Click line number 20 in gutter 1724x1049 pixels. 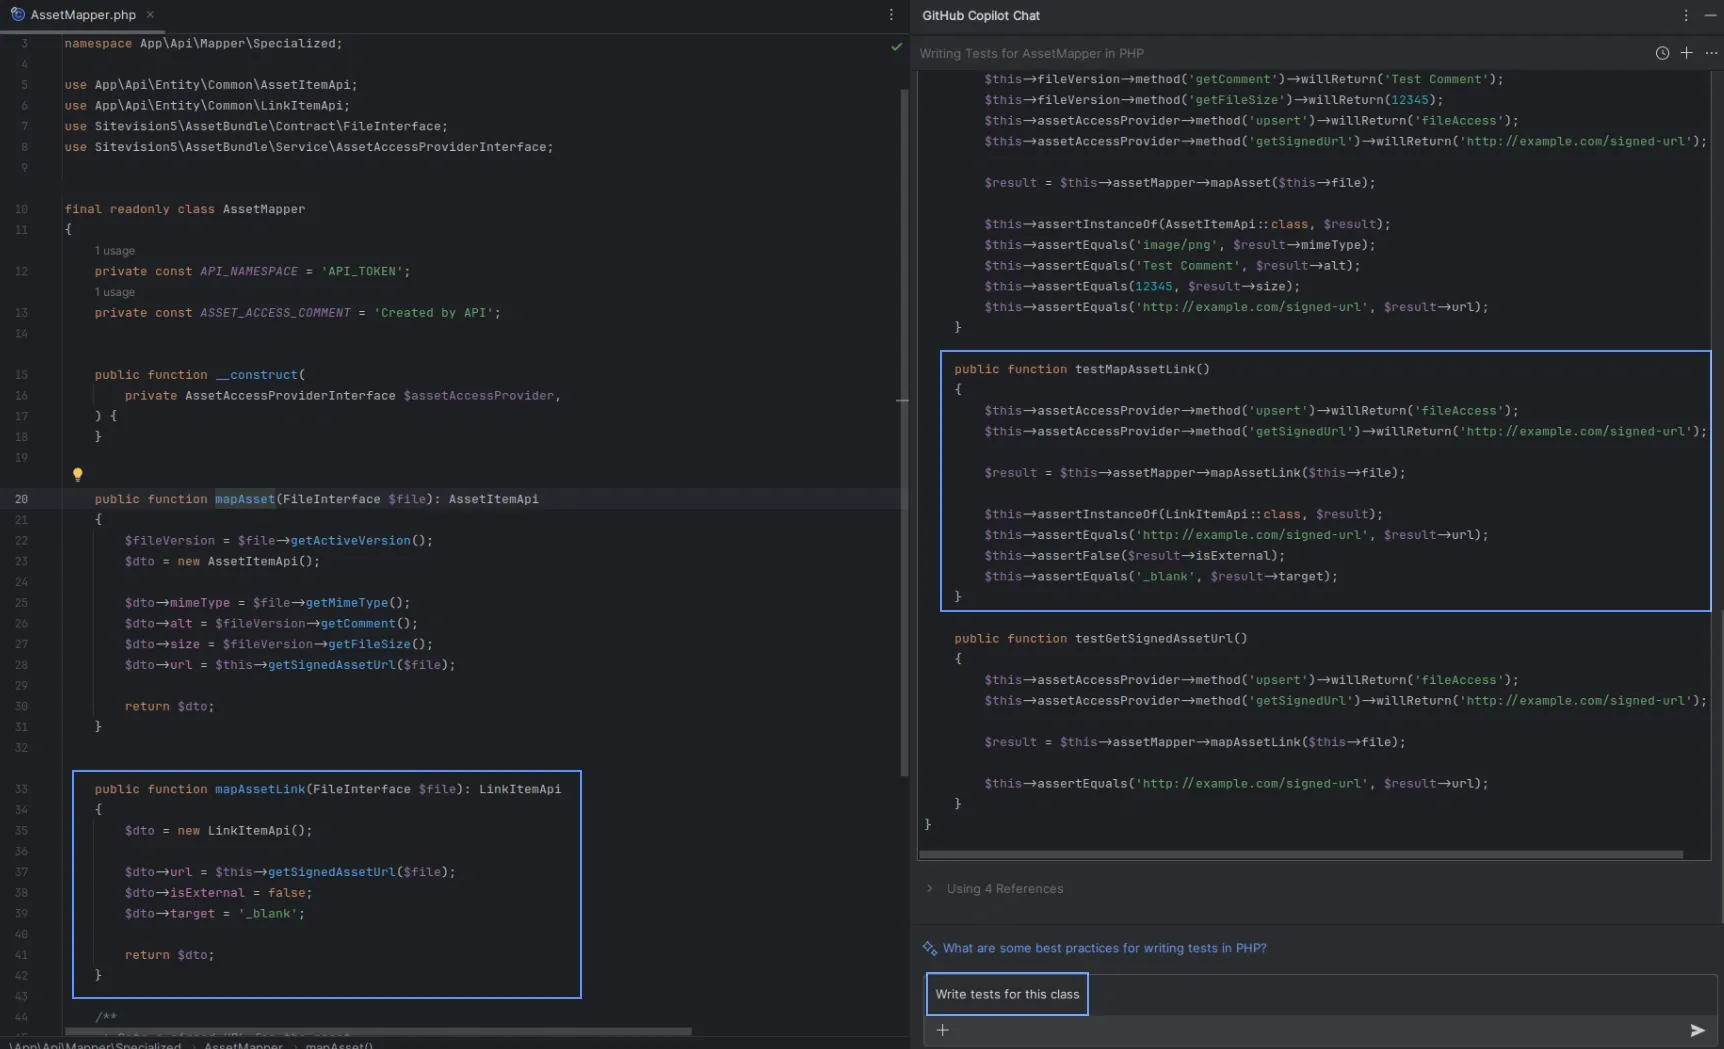tap(21, 499)
